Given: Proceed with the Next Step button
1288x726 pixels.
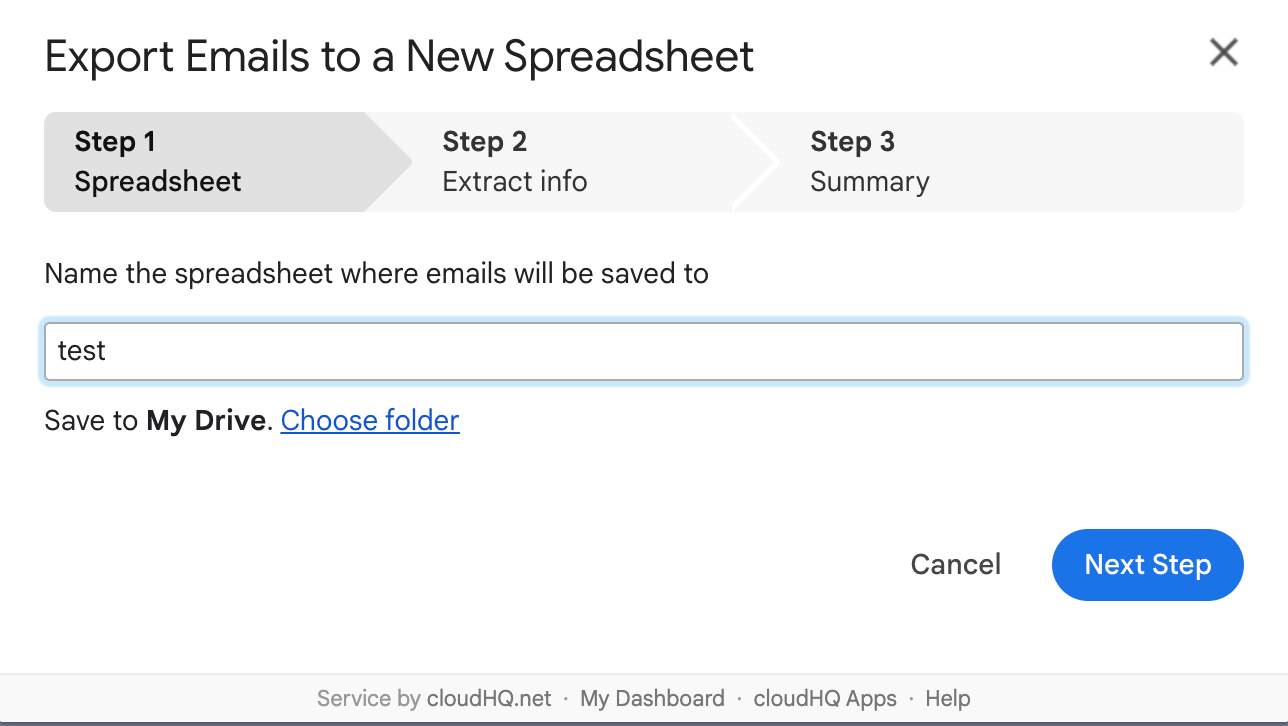Looking at the screenshot, I should (x=1147, y=565).
